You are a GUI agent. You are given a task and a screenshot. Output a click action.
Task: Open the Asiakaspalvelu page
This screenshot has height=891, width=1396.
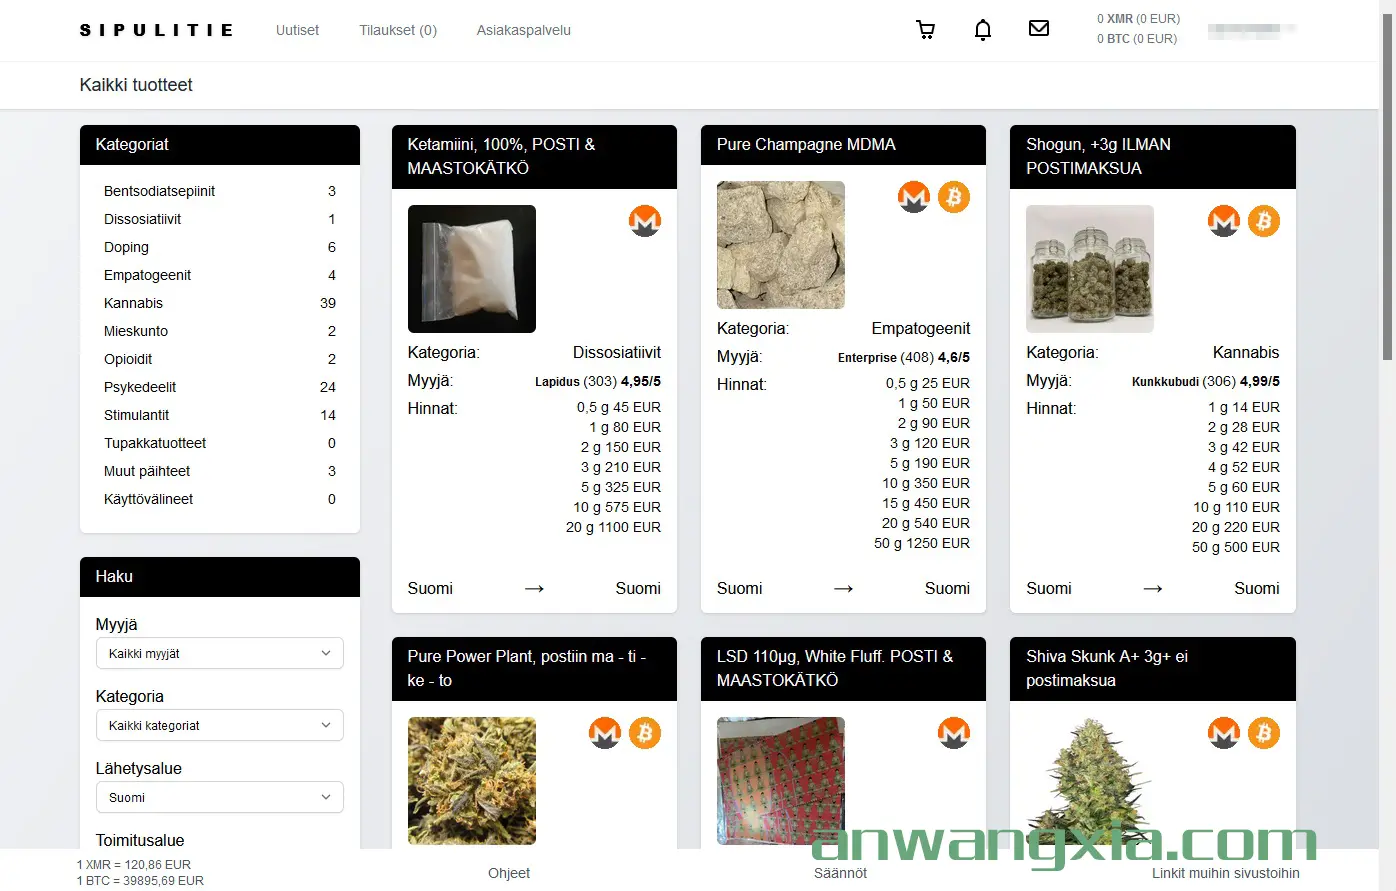523,30
